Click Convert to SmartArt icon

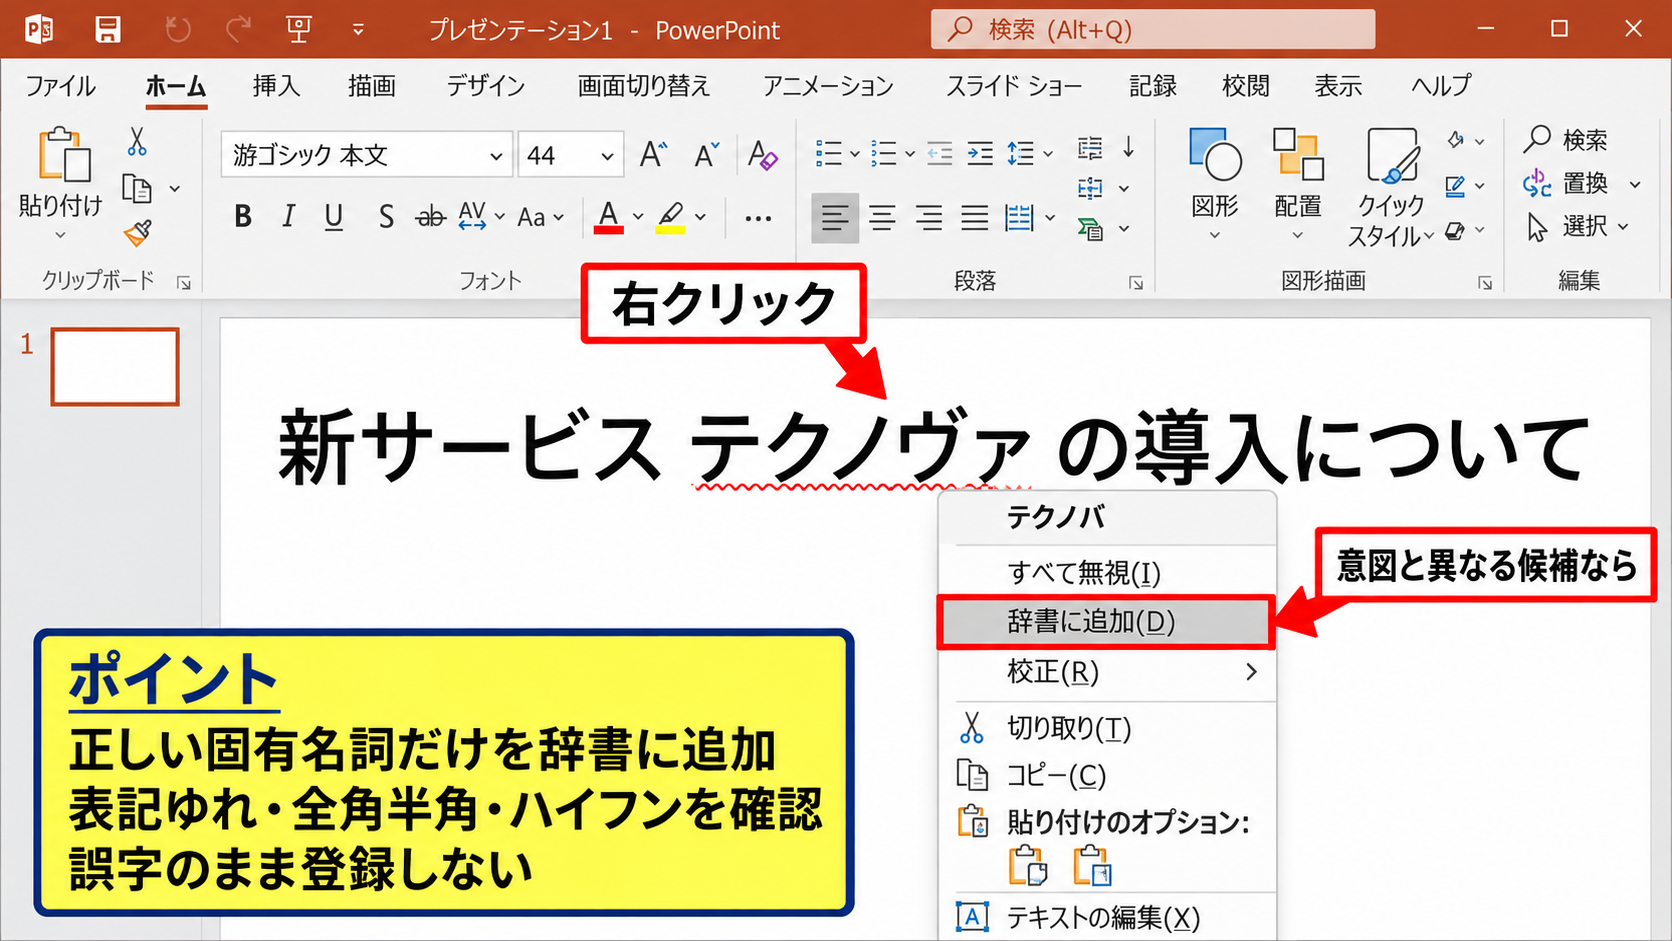click(x=1090, y=229)
